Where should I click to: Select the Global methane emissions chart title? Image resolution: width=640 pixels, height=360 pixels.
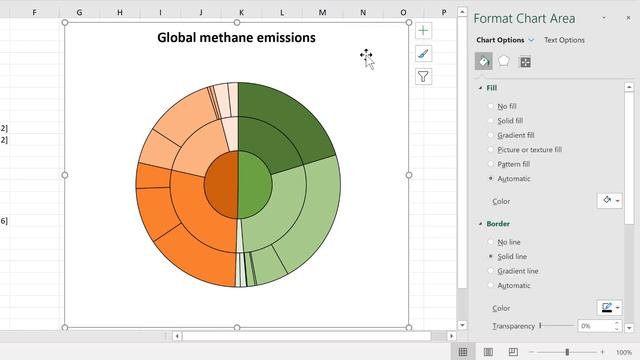click(x=236, y=38)
